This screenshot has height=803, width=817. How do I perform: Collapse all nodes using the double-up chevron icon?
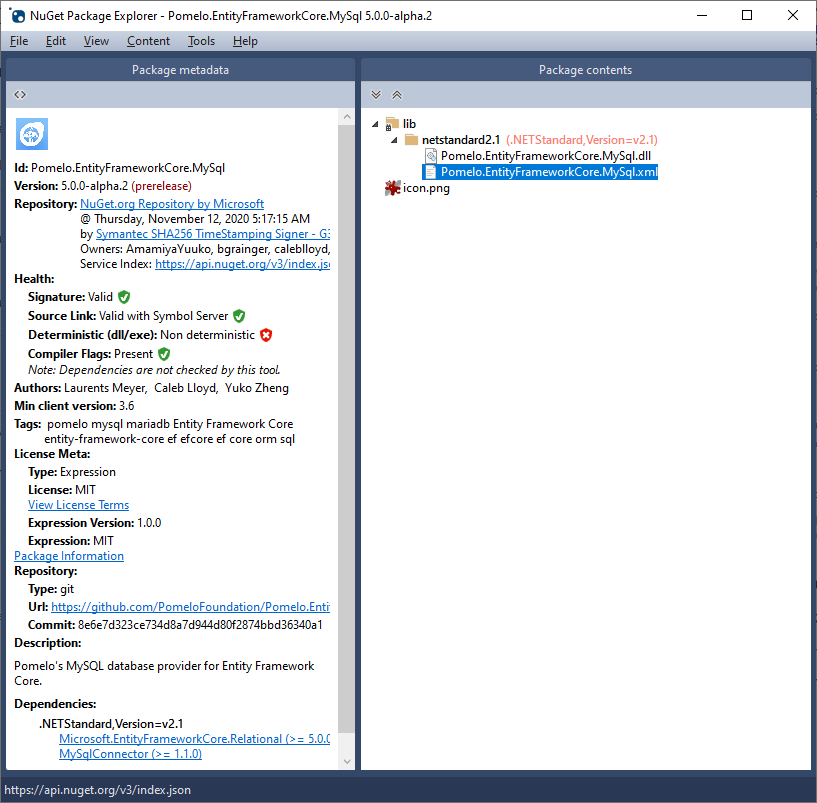click(396, 94)
